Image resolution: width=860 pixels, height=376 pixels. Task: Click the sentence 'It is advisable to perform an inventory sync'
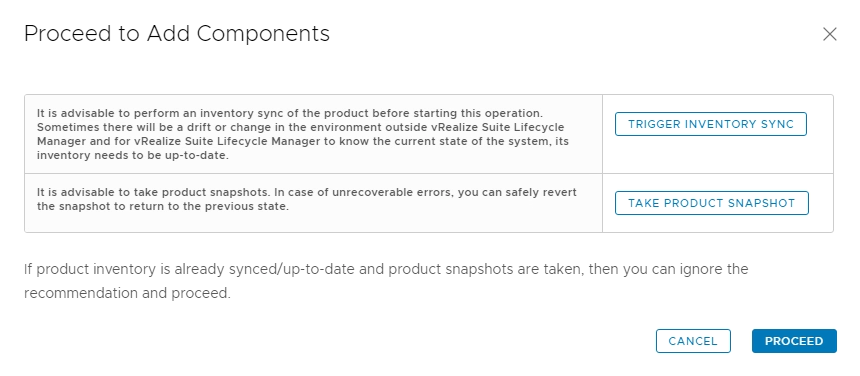[290, 113]
